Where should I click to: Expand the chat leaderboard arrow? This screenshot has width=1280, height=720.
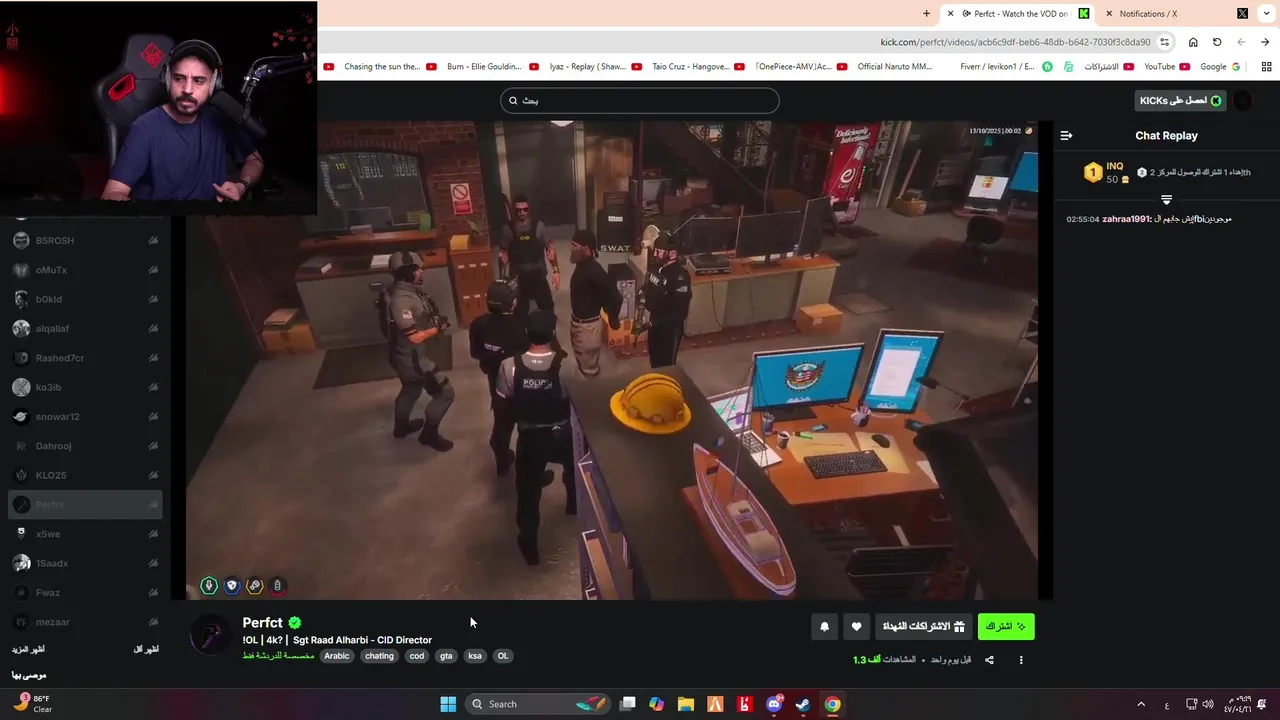coord(1166,200)
